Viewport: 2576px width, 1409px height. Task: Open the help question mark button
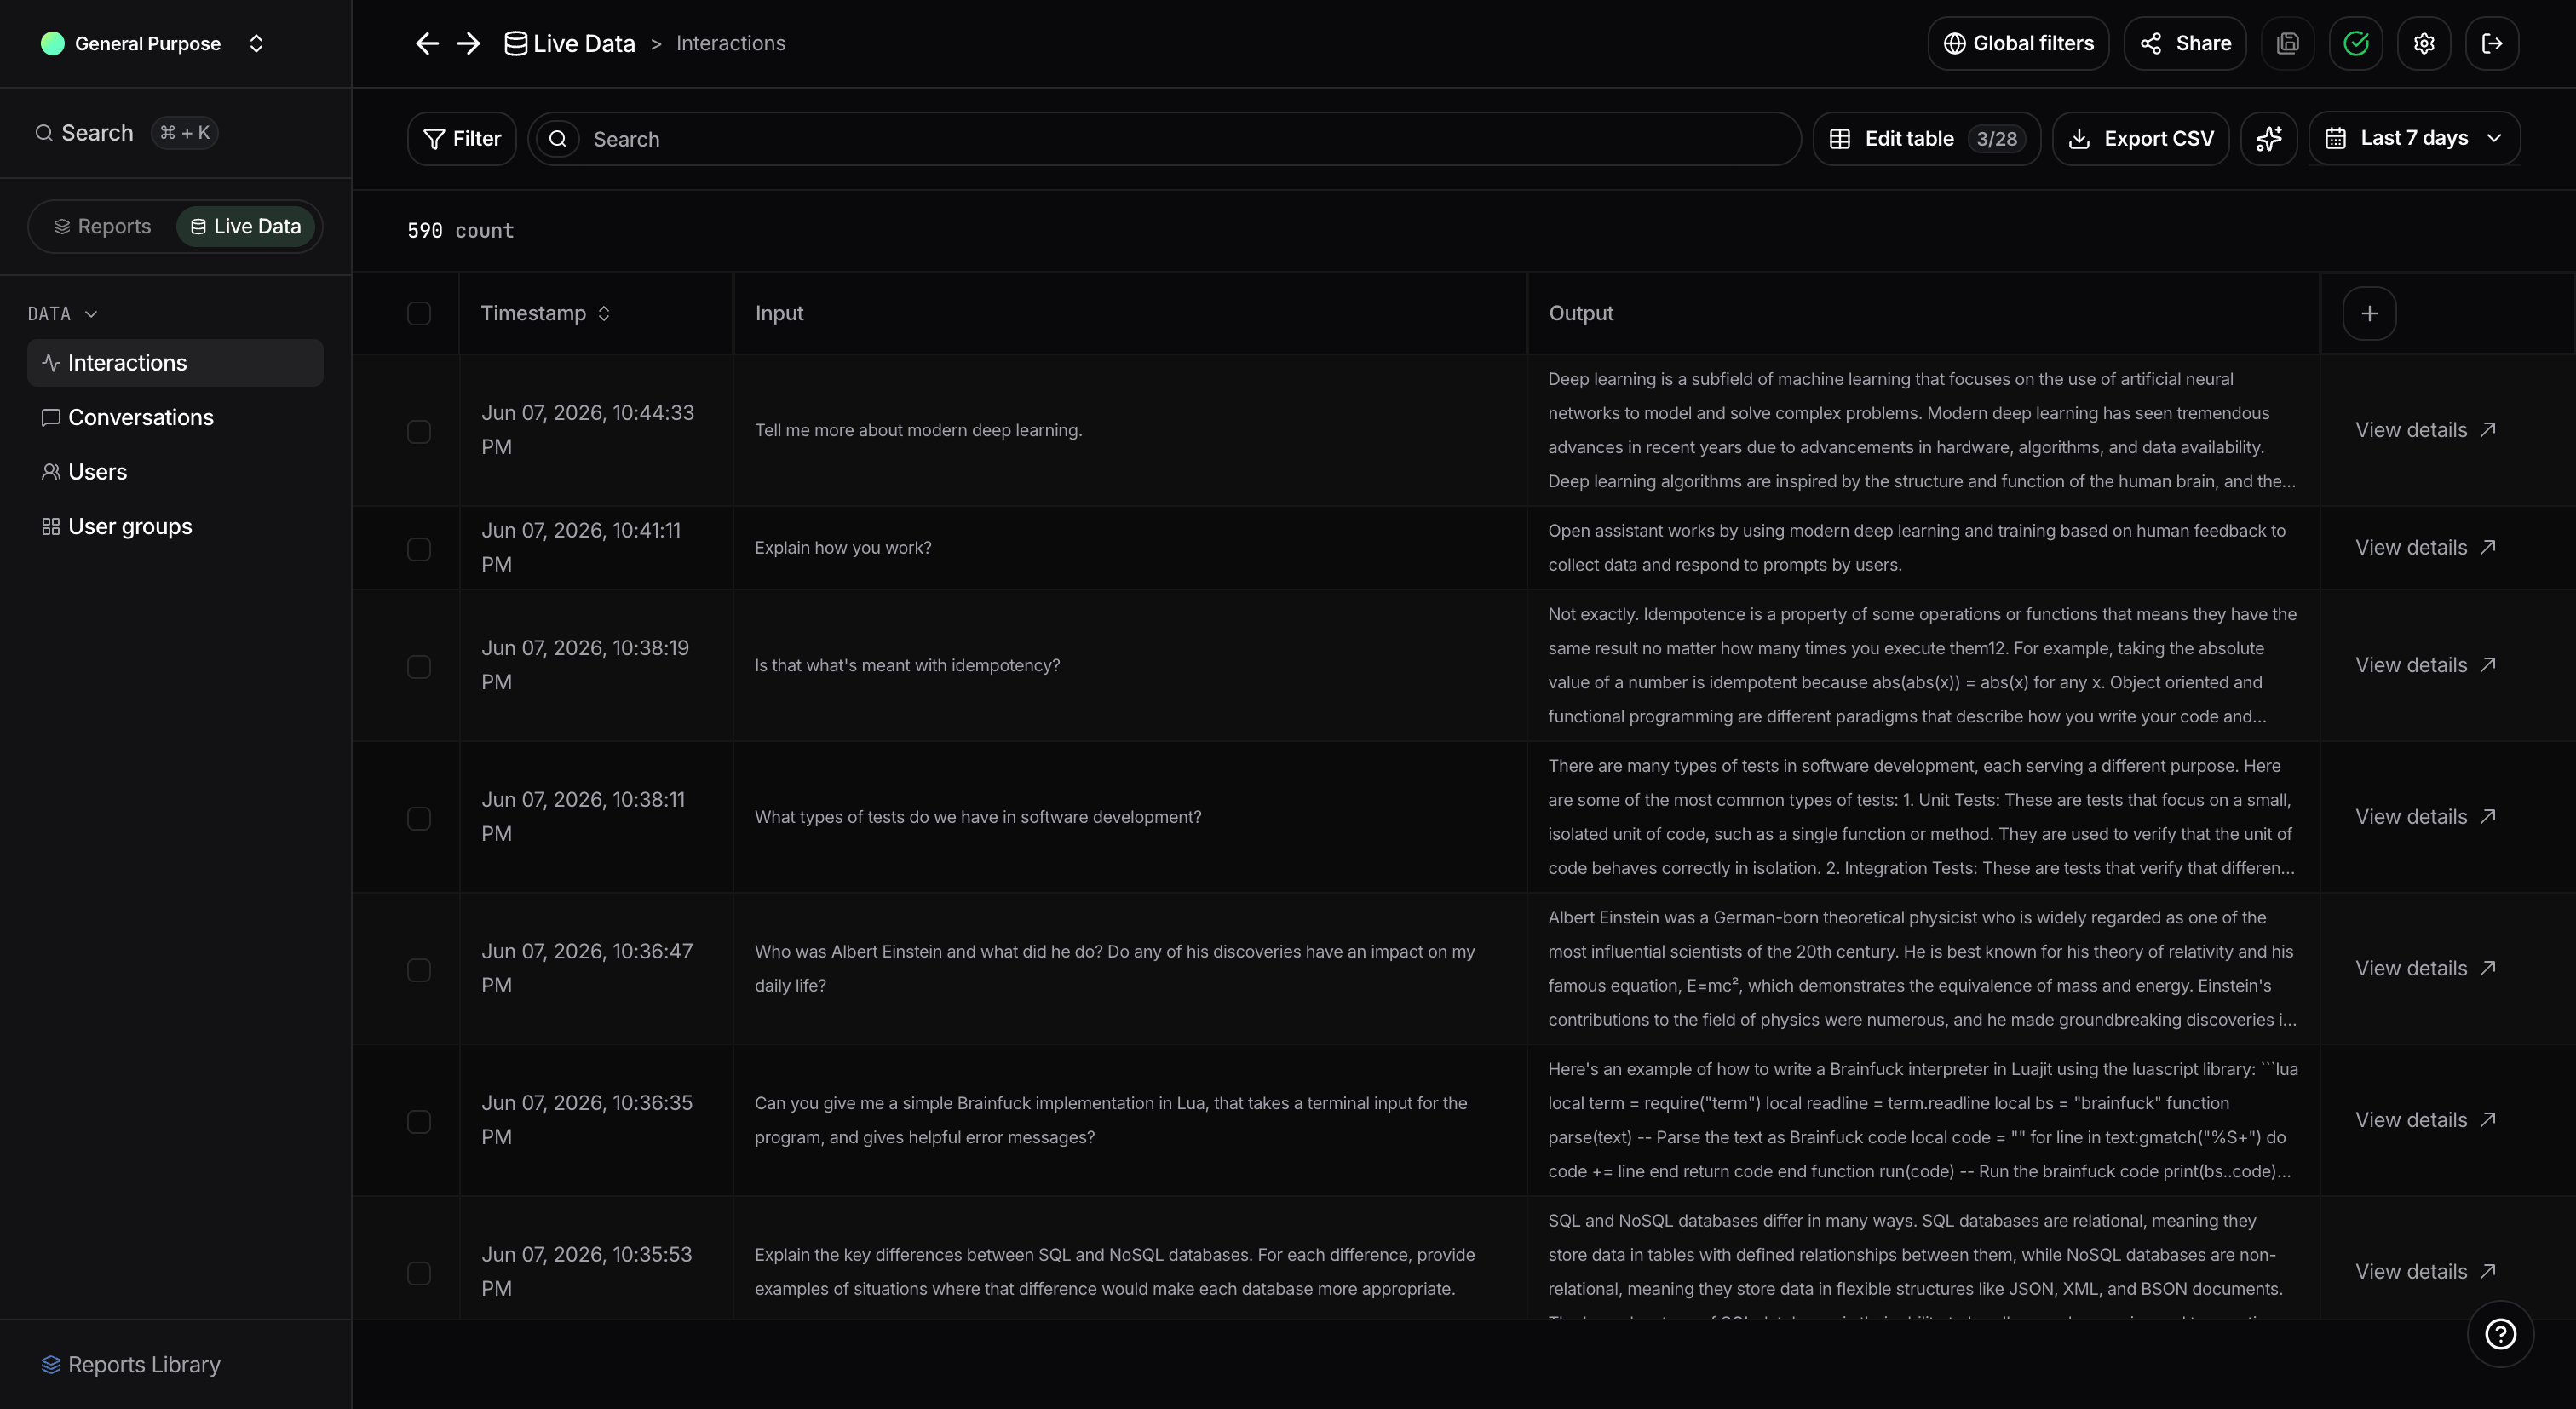coord(2500,1334)
